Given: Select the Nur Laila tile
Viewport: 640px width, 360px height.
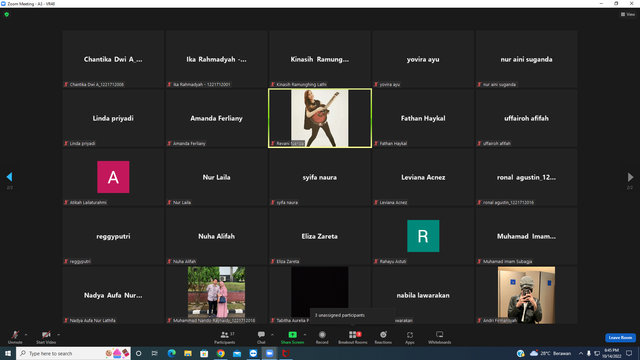Looking at the screenshot, I should [216, 177].
